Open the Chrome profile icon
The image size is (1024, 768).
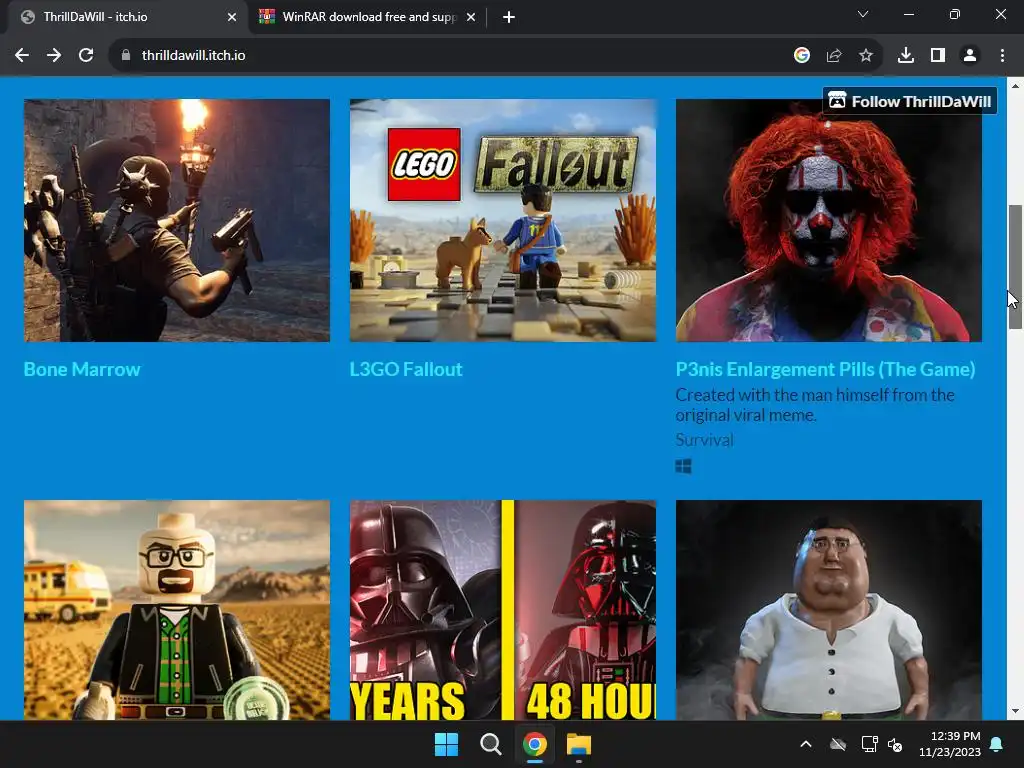coord(970,56)
